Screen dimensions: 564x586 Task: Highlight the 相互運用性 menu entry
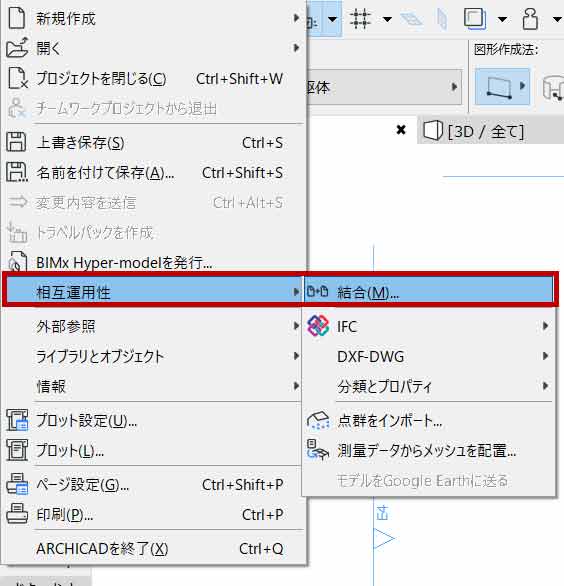click(x=153, y=292)
